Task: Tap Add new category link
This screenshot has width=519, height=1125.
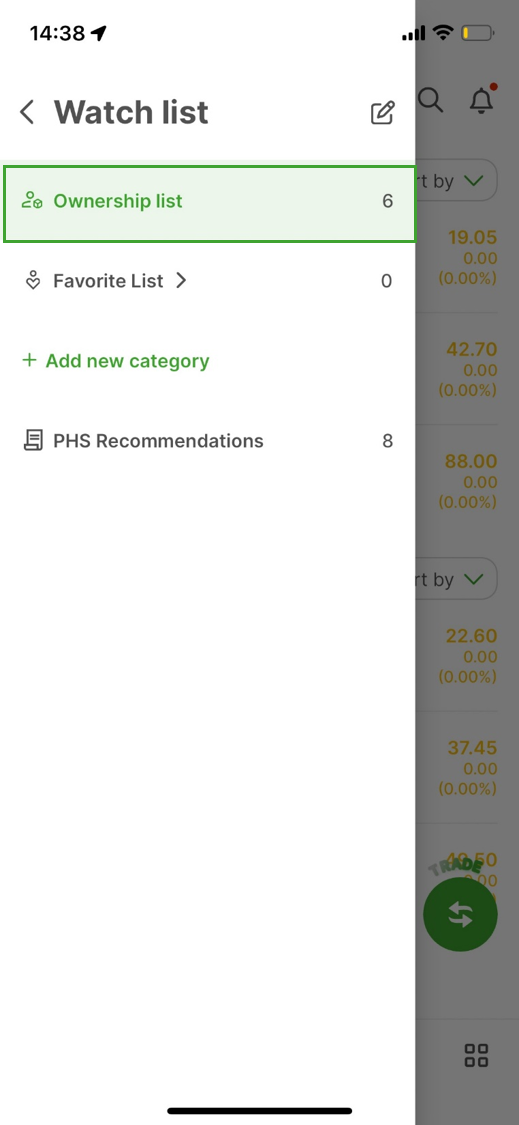Action: tap(127, 360)
